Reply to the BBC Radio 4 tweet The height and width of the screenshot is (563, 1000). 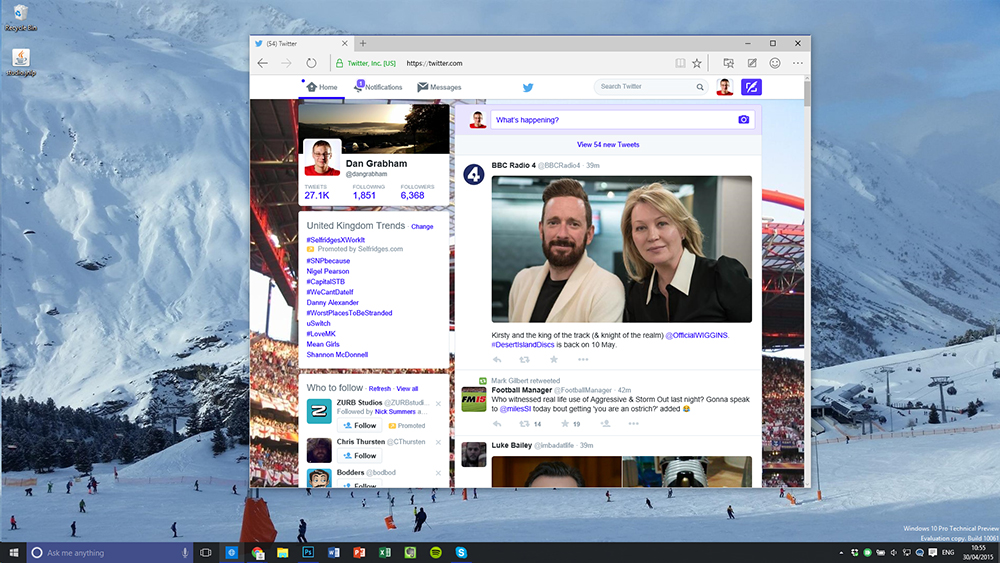[x=497, y=360]
